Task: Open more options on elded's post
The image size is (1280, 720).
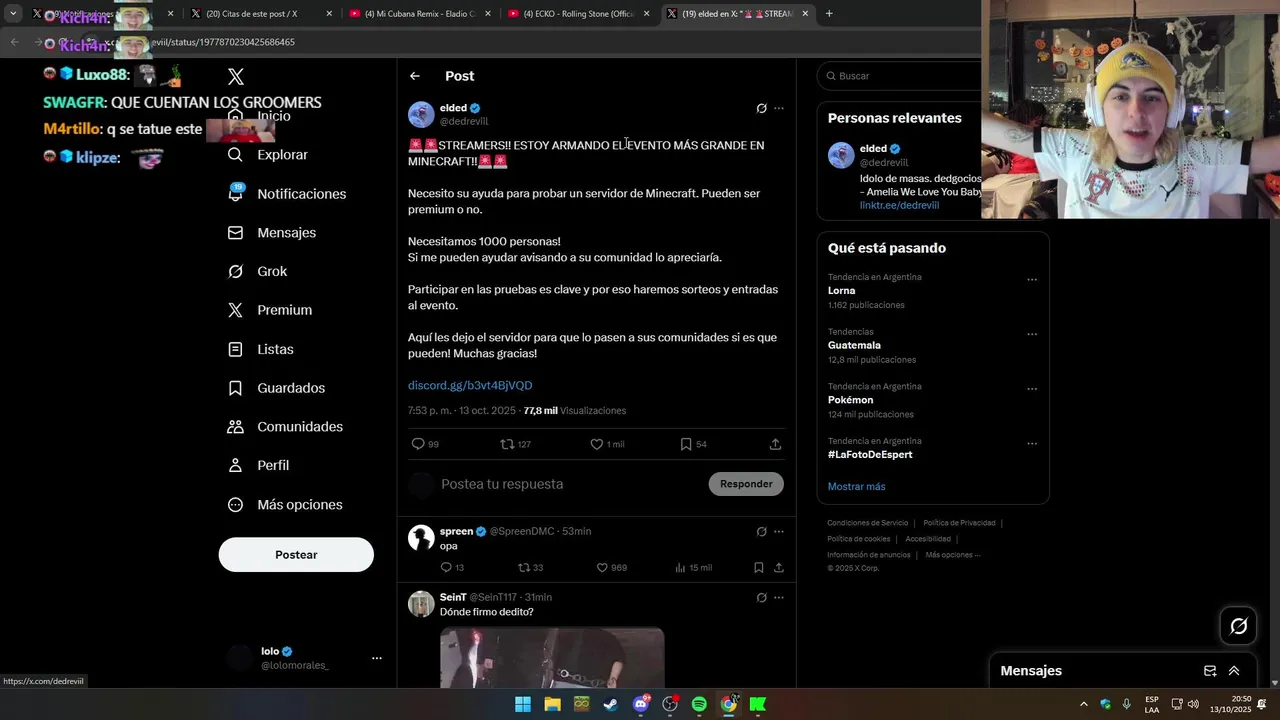Action: pos(779,108)
